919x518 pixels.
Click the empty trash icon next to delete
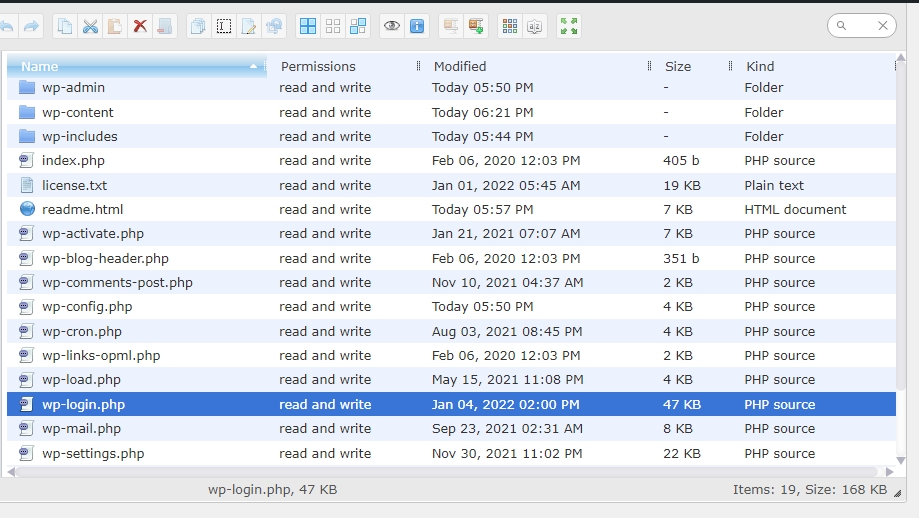coord(165,26)
